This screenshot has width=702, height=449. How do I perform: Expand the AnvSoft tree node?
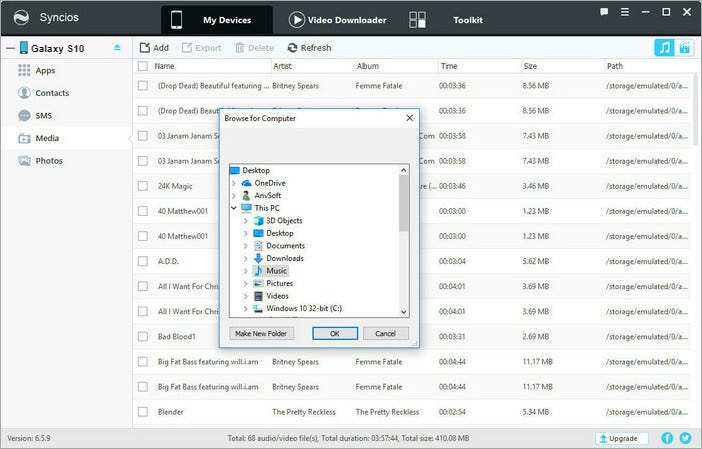[234, 196]
